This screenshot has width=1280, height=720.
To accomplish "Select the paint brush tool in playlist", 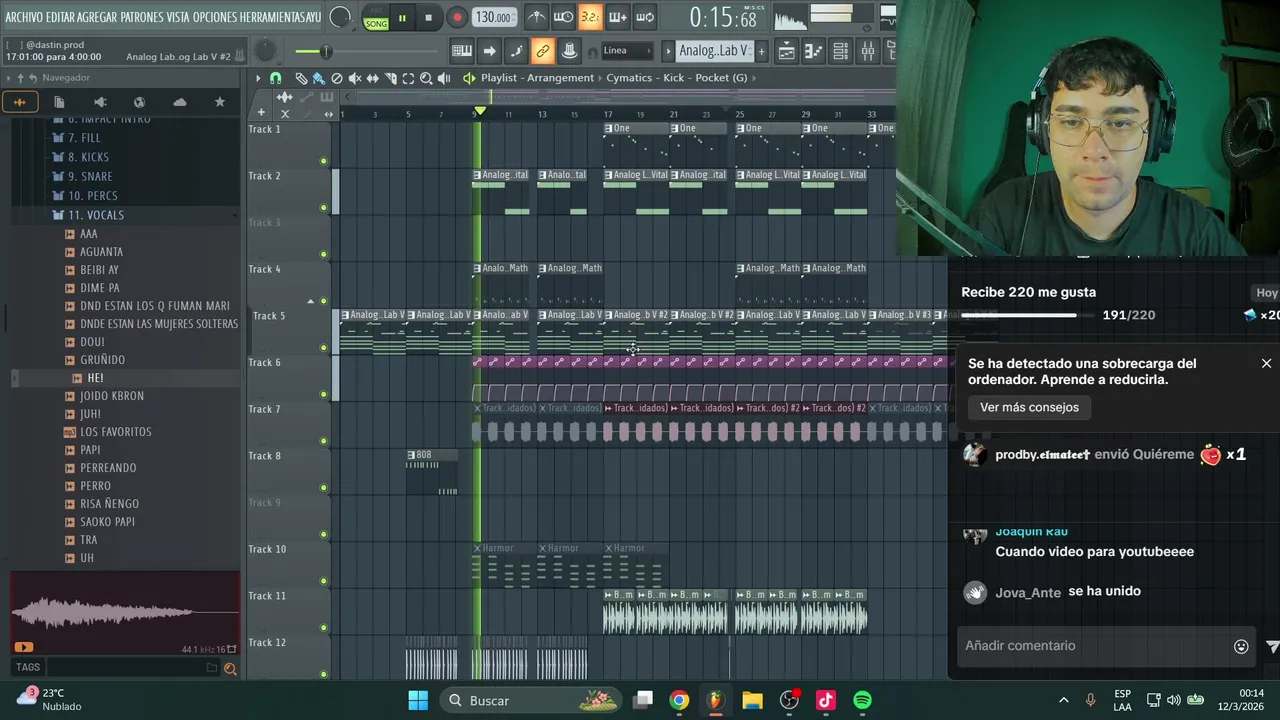I will (x=318, y=78).
